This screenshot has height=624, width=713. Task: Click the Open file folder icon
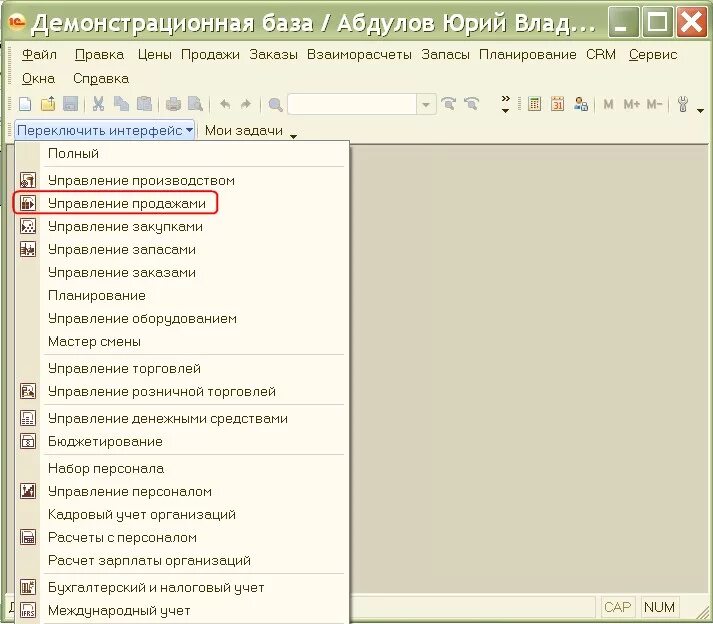pos(48,105)
